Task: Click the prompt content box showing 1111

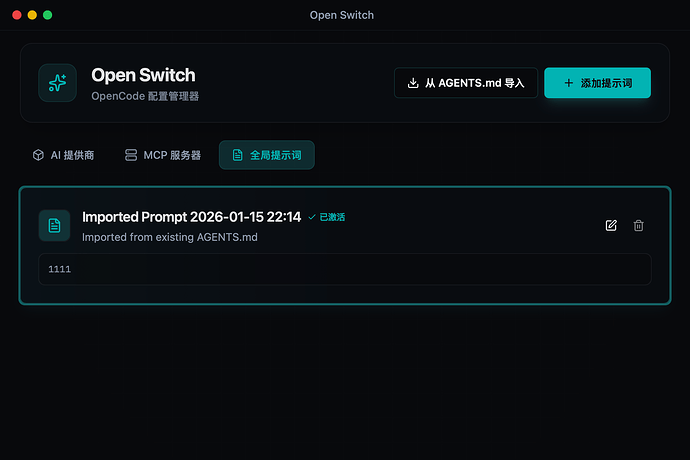Action: [x=345, y=269]
